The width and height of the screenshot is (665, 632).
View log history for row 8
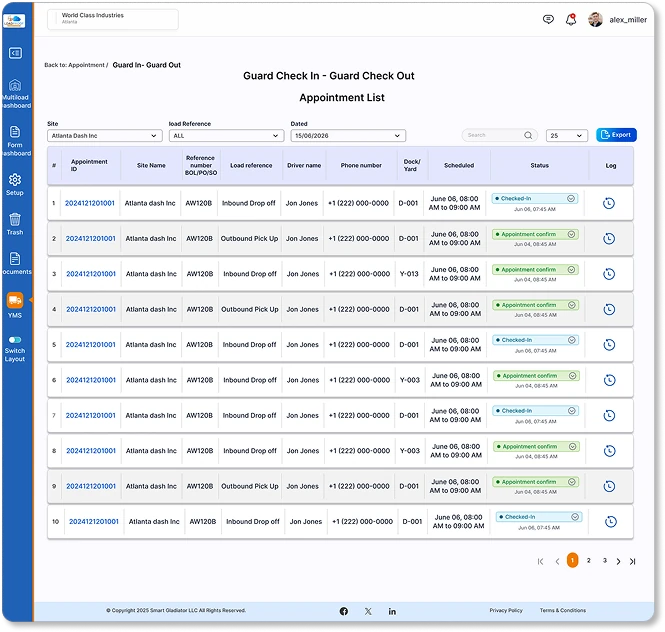609,451
